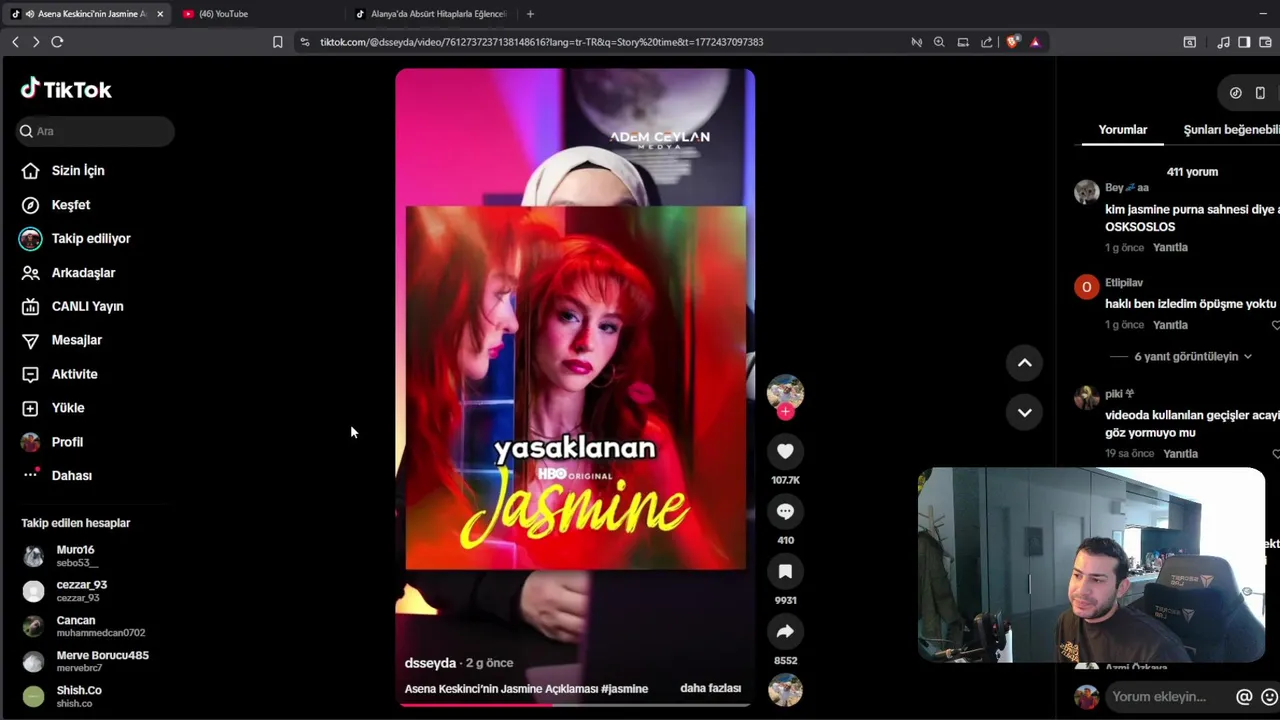Go to next video with down chevron
Screen dimensions: 1280x720
pyautogui.click(x=1024, y=412)
